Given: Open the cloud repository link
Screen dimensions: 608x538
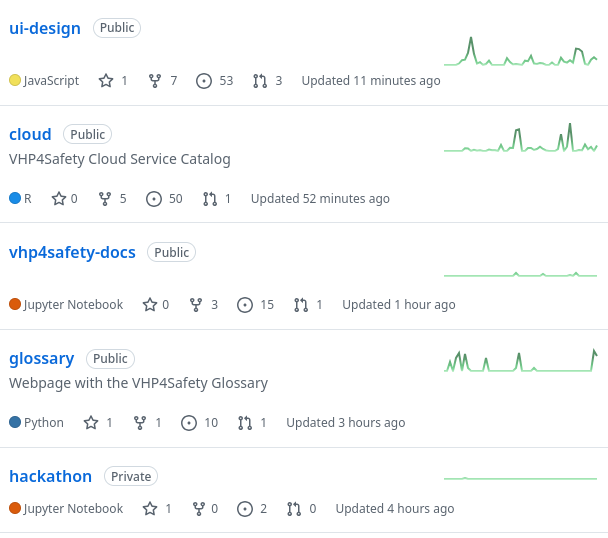Looking at the screenshot, I should [30, 134].
